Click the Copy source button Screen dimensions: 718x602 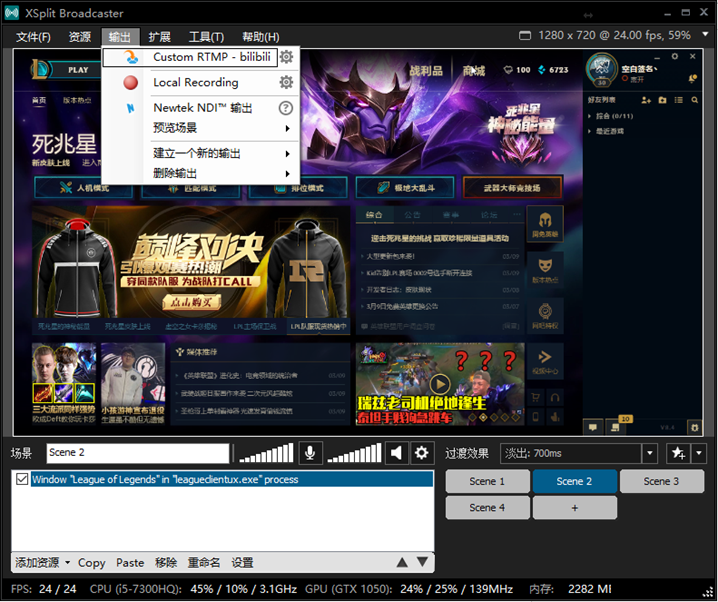click(x=92, y=563)
